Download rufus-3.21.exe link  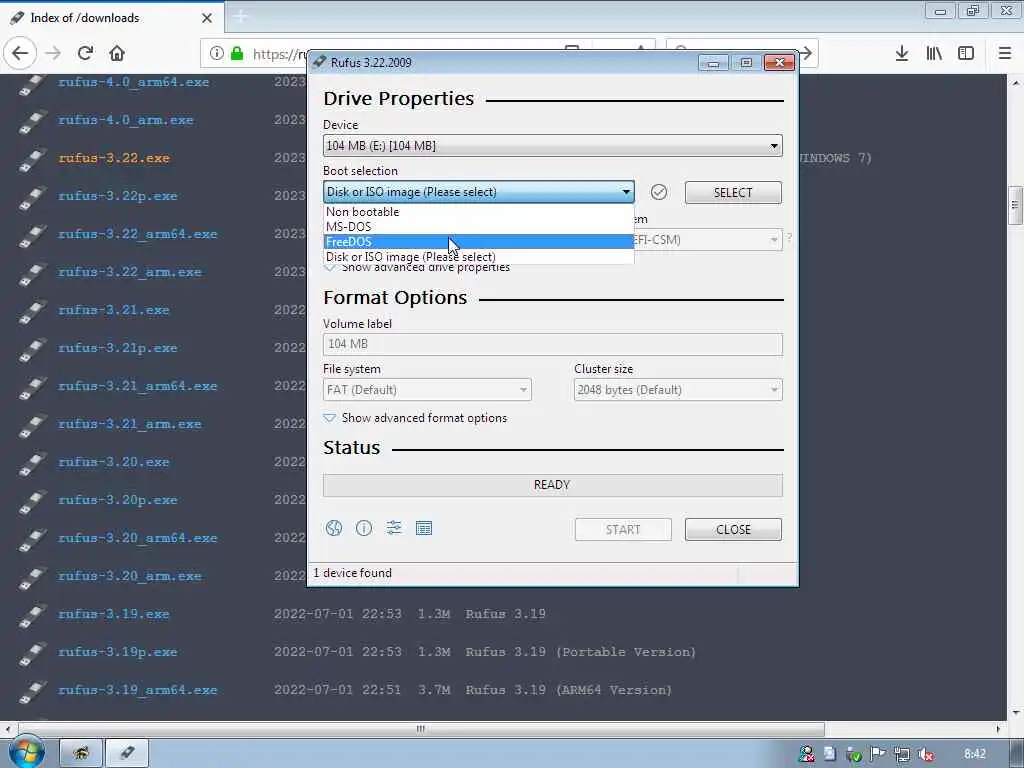(114, 310)
